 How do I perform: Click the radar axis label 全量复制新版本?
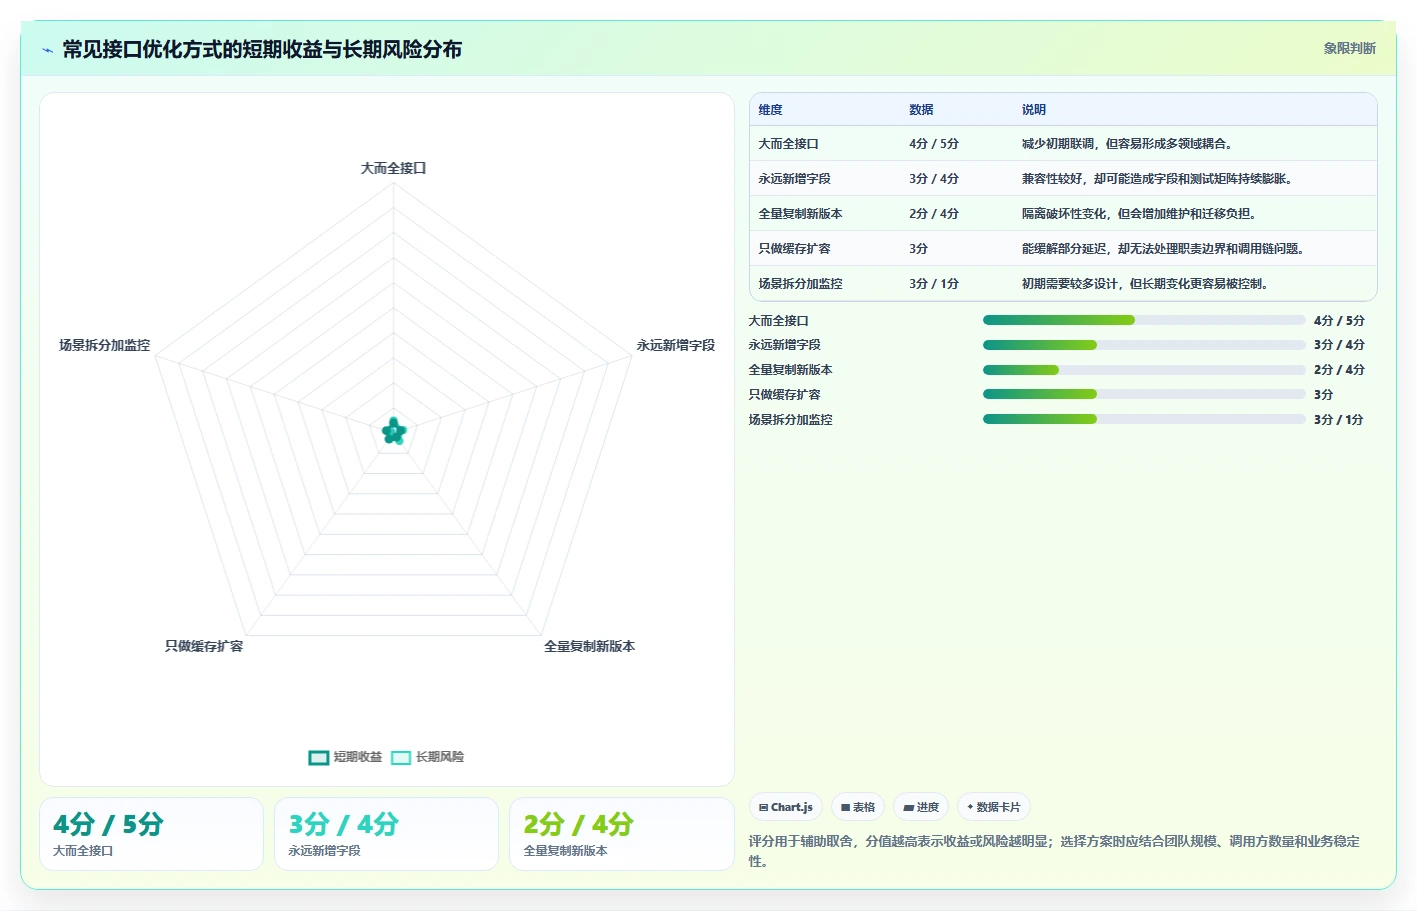[589, 646]
